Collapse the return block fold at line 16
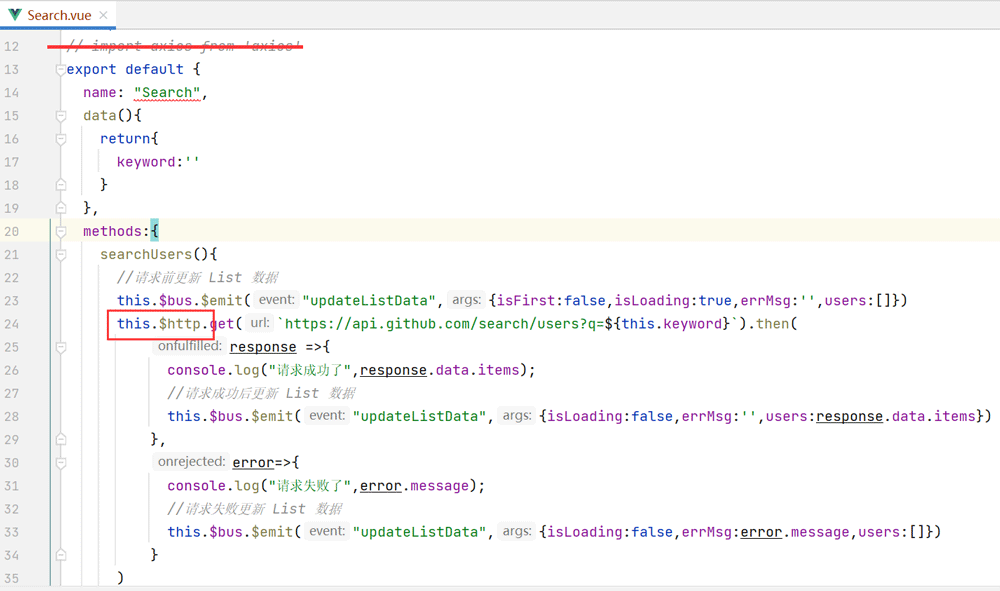1000x591 pixels. (61, 138)
